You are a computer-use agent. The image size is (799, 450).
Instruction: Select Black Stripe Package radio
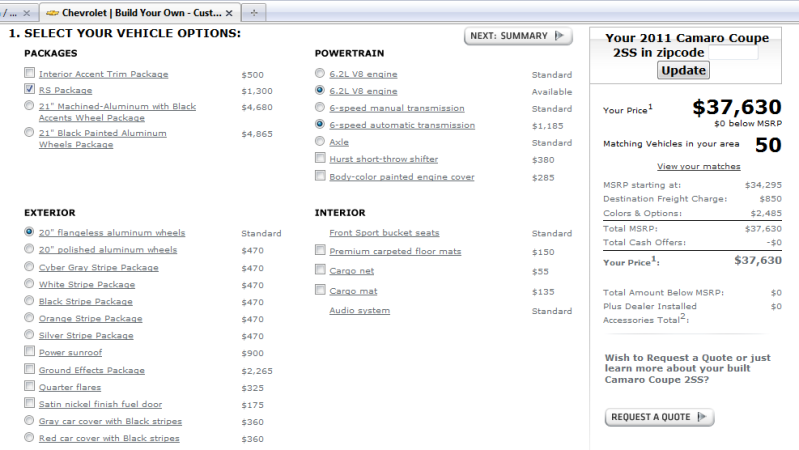click(29, 301)
